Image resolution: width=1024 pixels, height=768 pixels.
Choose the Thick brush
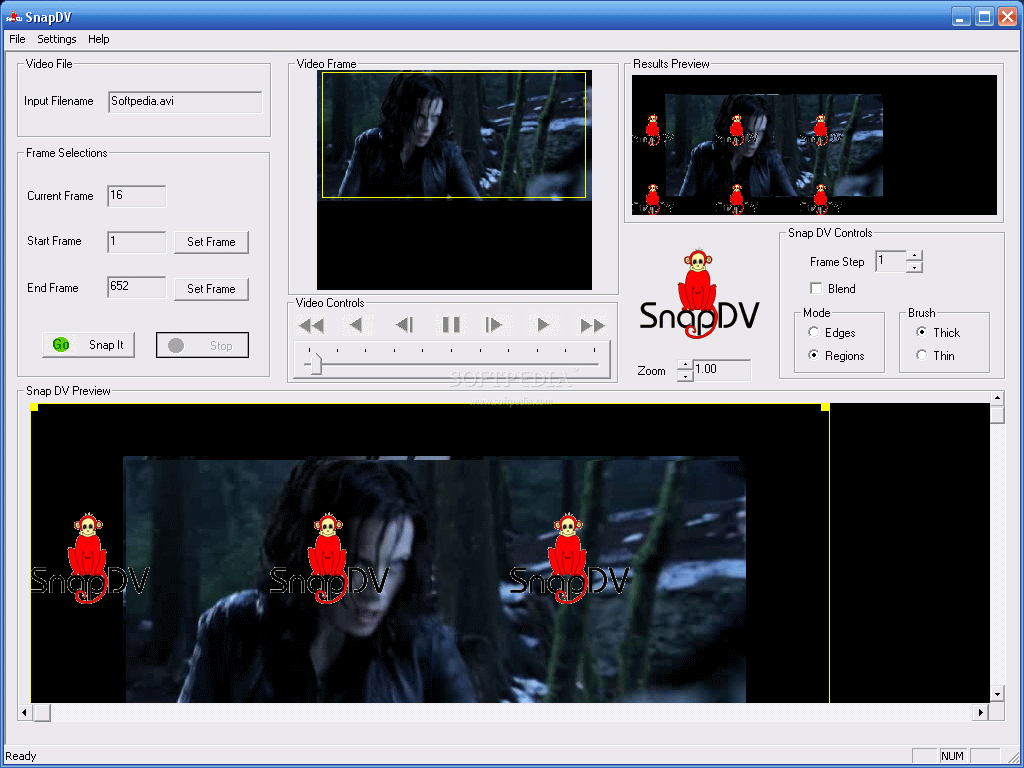coord(921,332)
